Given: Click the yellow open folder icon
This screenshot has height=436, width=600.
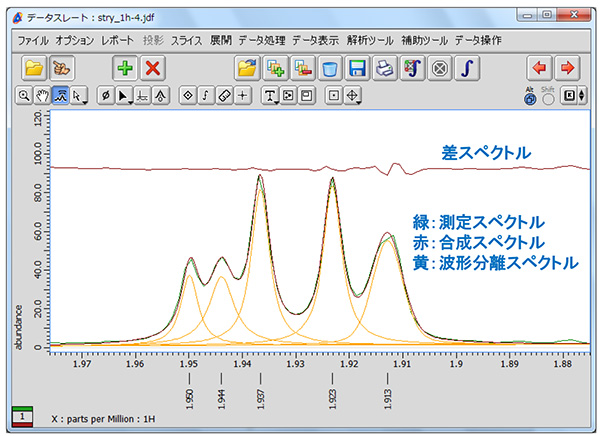Looking at the screenshot, I should [x=35, y=68].
